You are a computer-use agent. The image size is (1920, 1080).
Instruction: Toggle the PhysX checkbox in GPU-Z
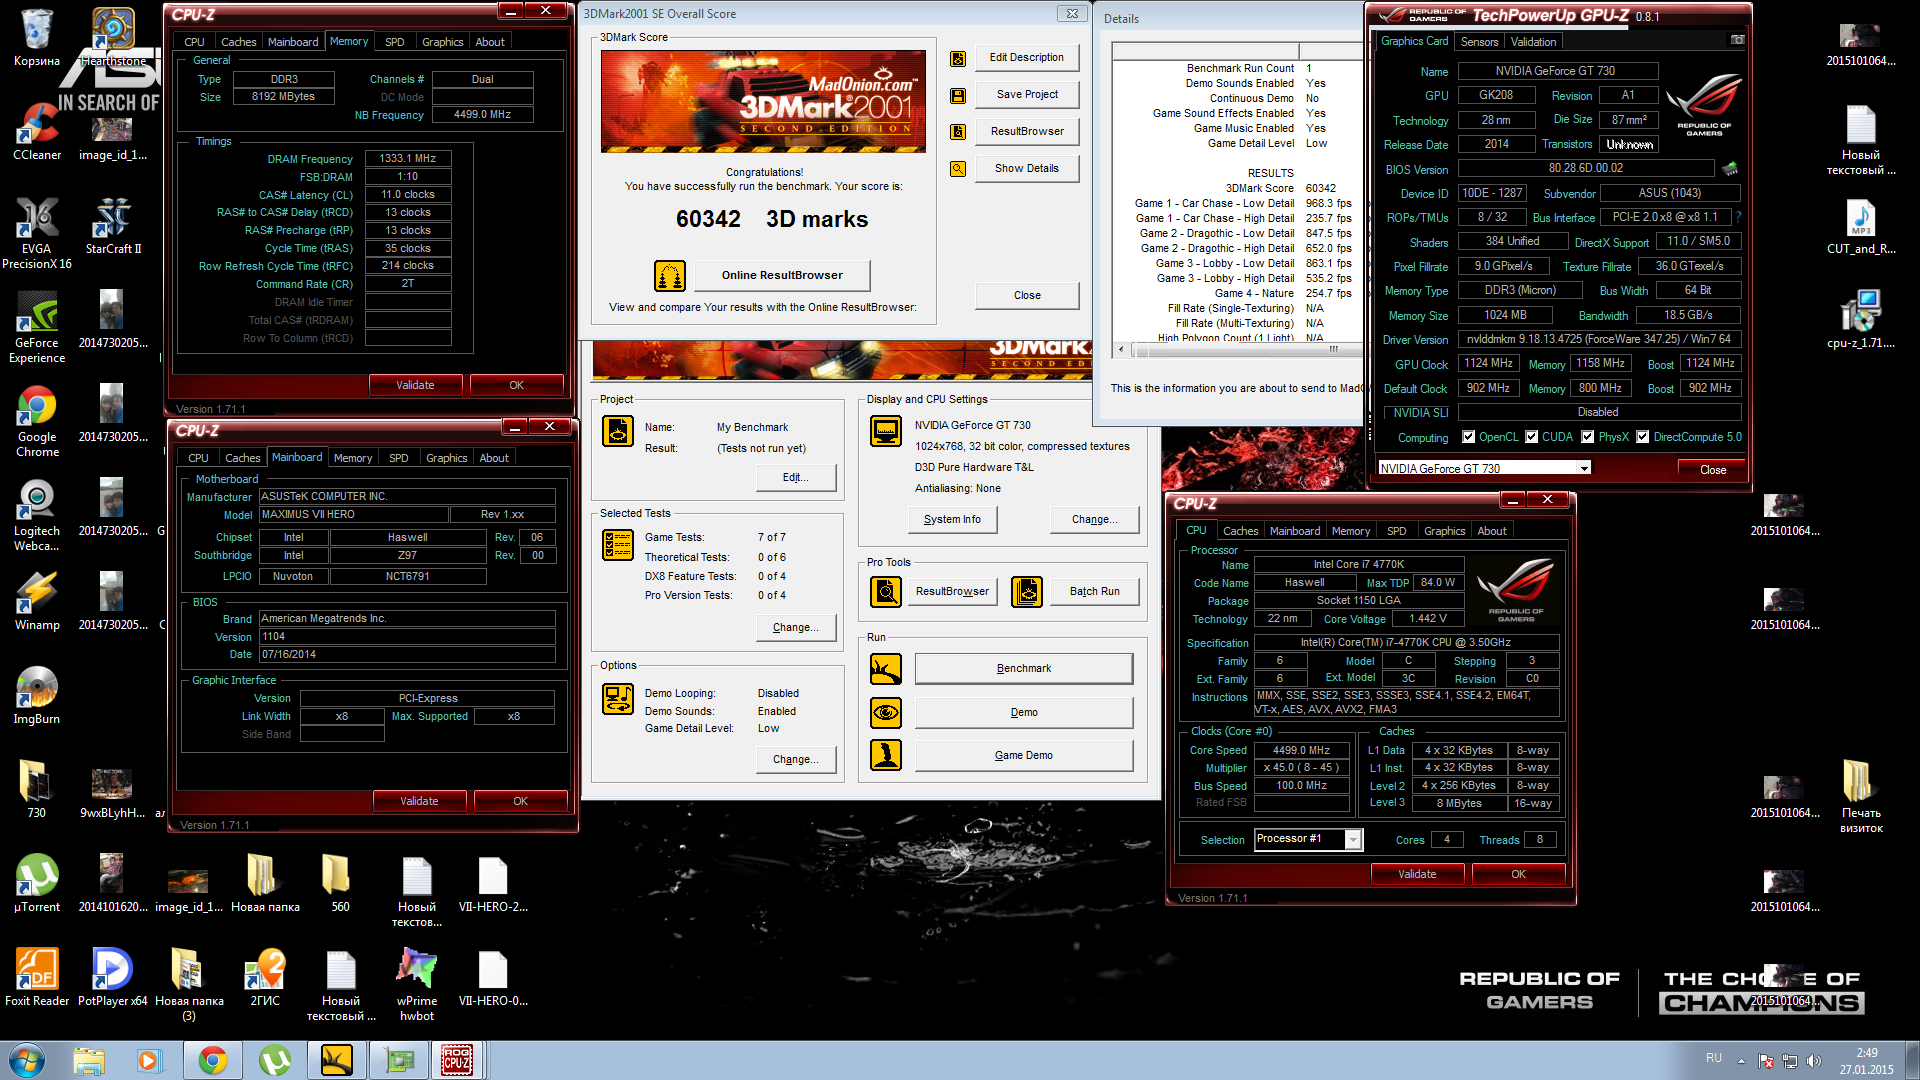click(1588, 437)
